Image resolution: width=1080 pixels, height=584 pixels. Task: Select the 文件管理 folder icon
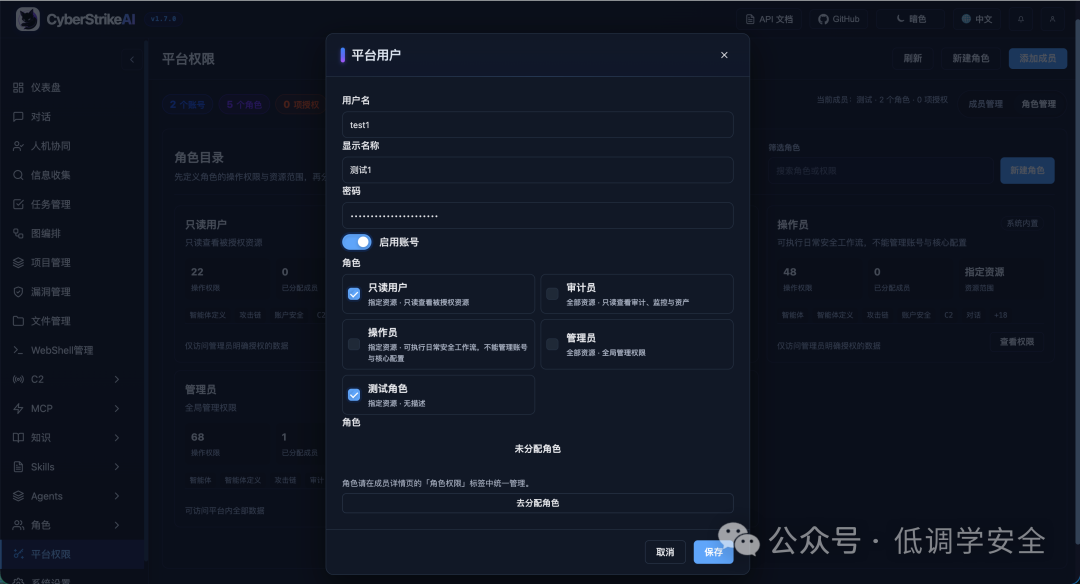pyautogui.click(x=19, y=321)
